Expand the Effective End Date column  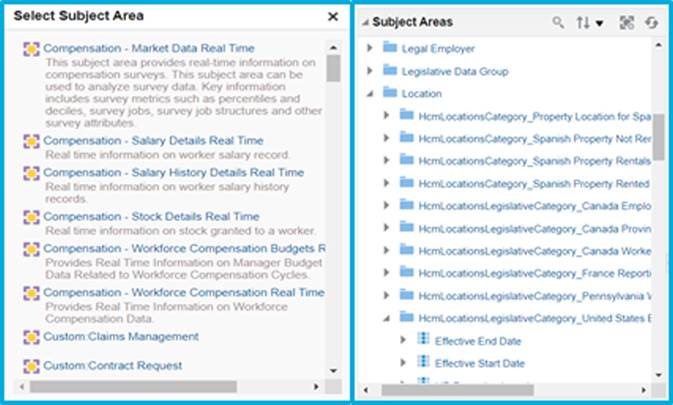click(x=403, y=340)
